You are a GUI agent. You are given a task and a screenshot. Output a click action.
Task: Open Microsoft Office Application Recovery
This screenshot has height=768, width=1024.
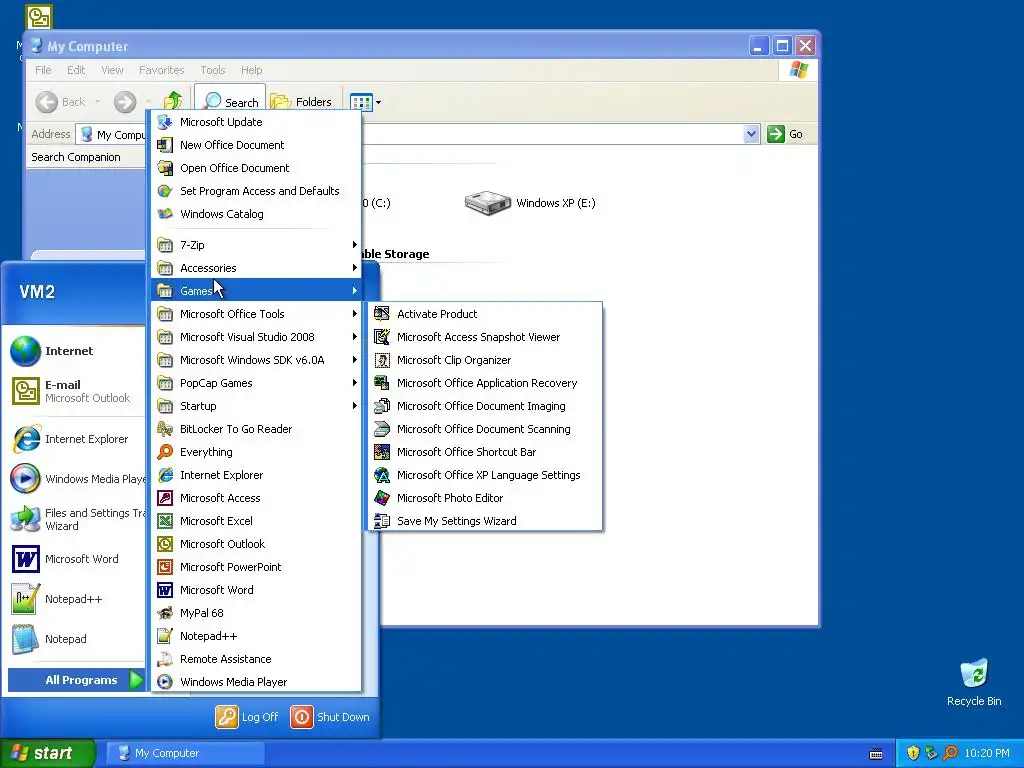(x=485, y=383)
